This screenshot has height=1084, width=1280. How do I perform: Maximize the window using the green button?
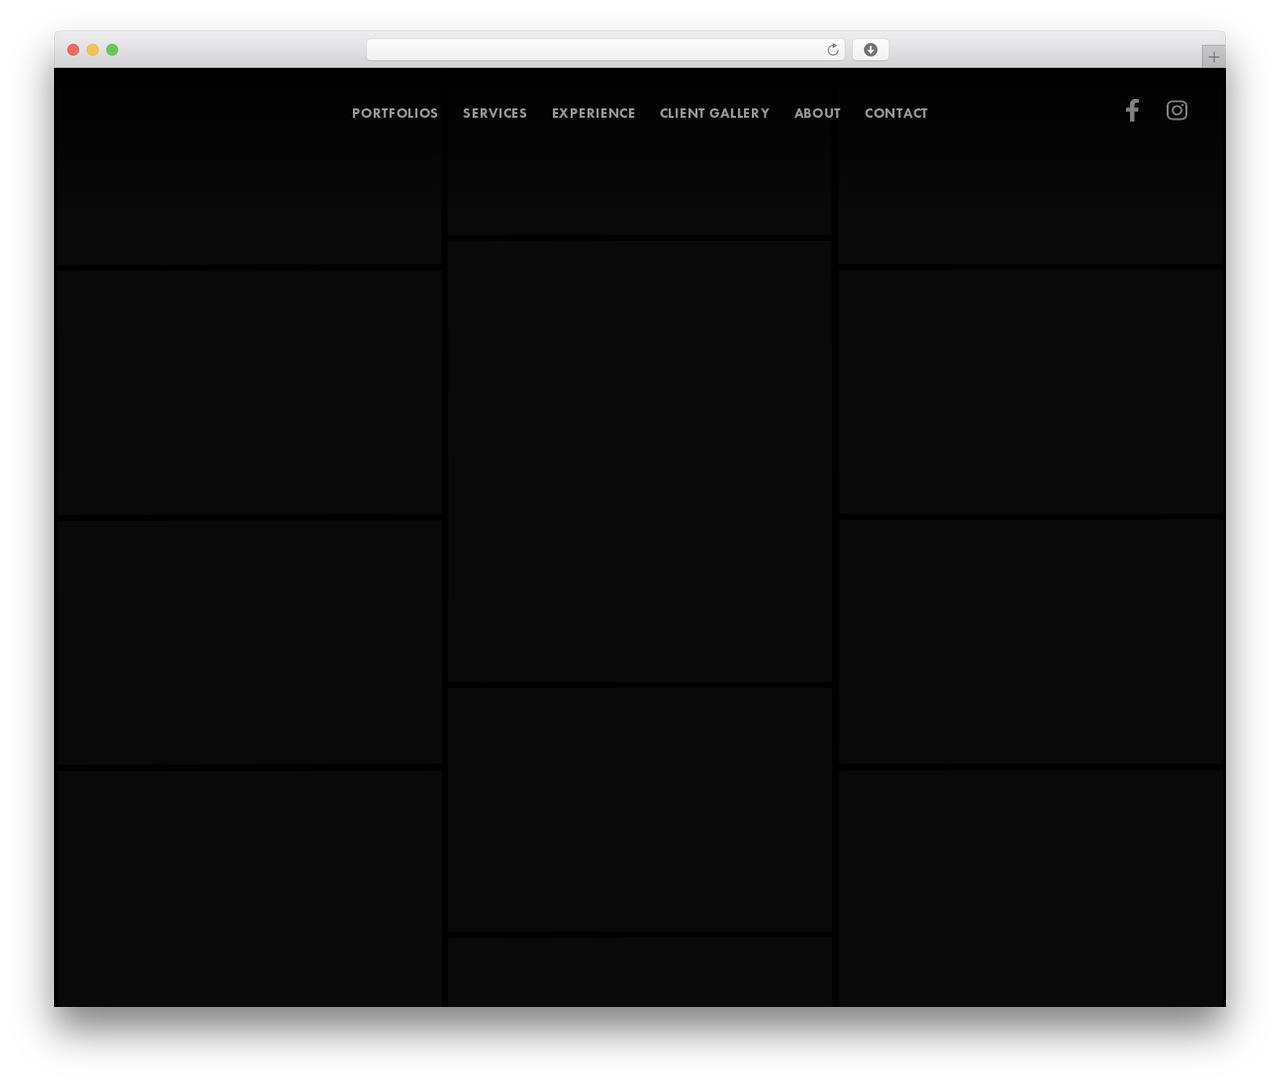pos(112,50)
